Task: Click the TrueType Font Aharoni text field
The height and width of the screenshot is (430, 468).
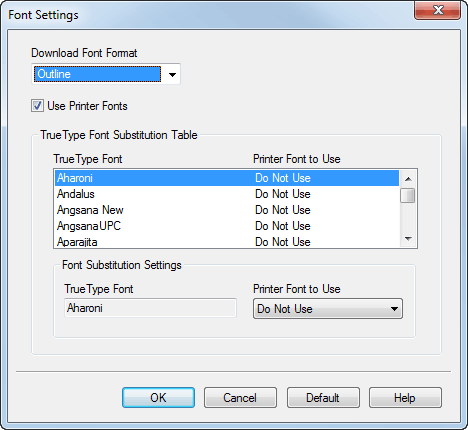Action: [150, 308]
